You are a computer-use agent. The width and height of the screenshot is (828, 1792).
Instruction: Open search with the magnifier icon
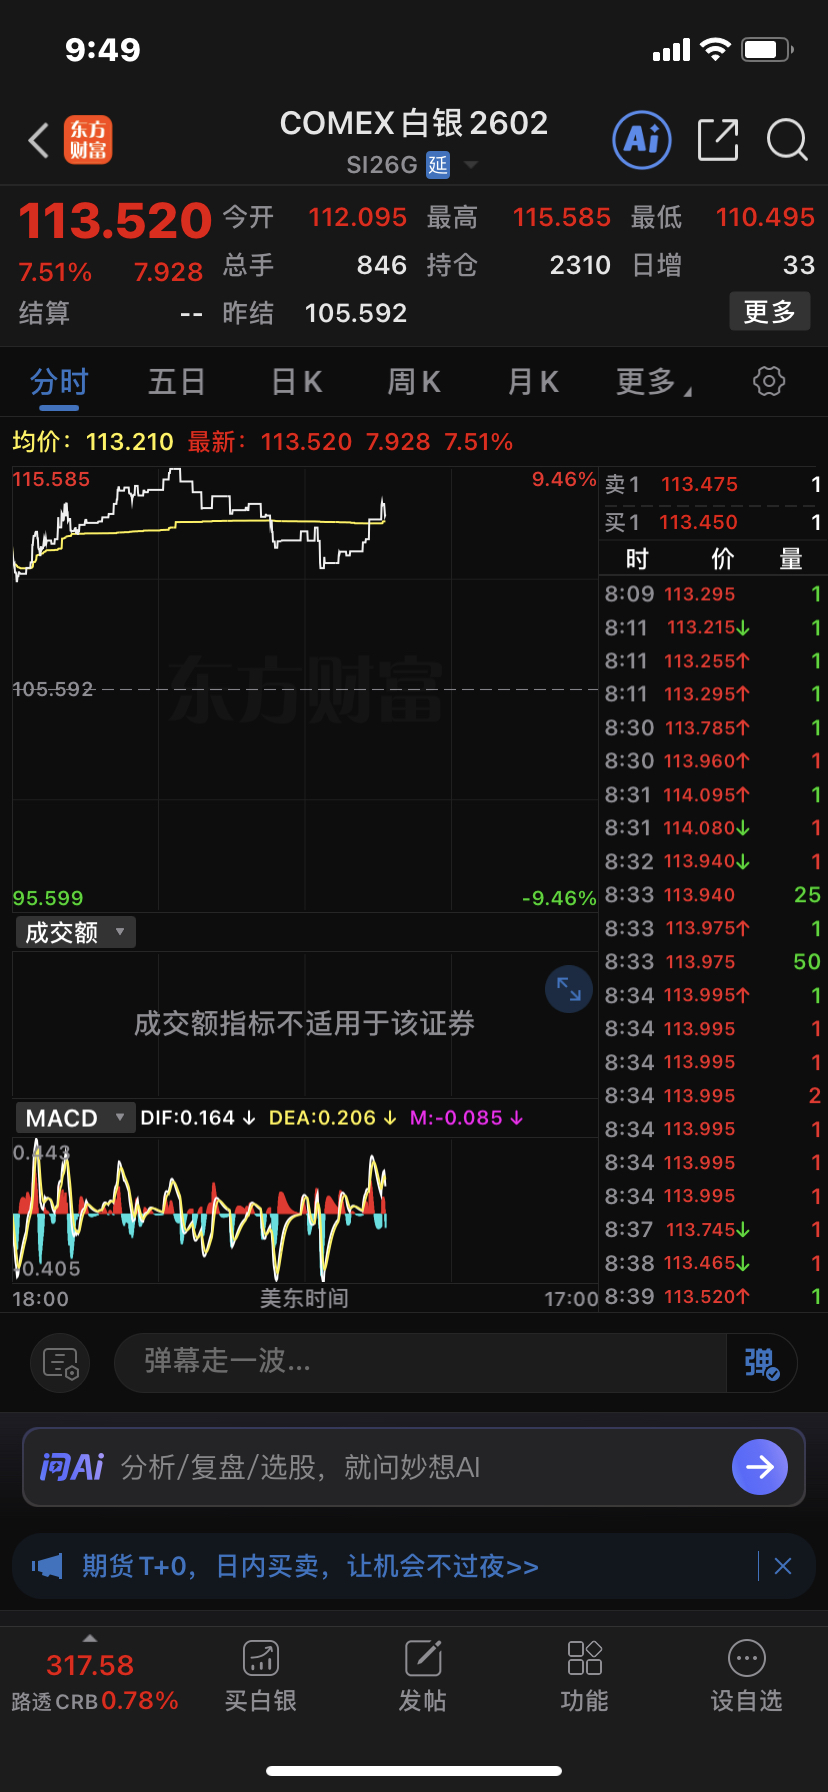(787, 140)
